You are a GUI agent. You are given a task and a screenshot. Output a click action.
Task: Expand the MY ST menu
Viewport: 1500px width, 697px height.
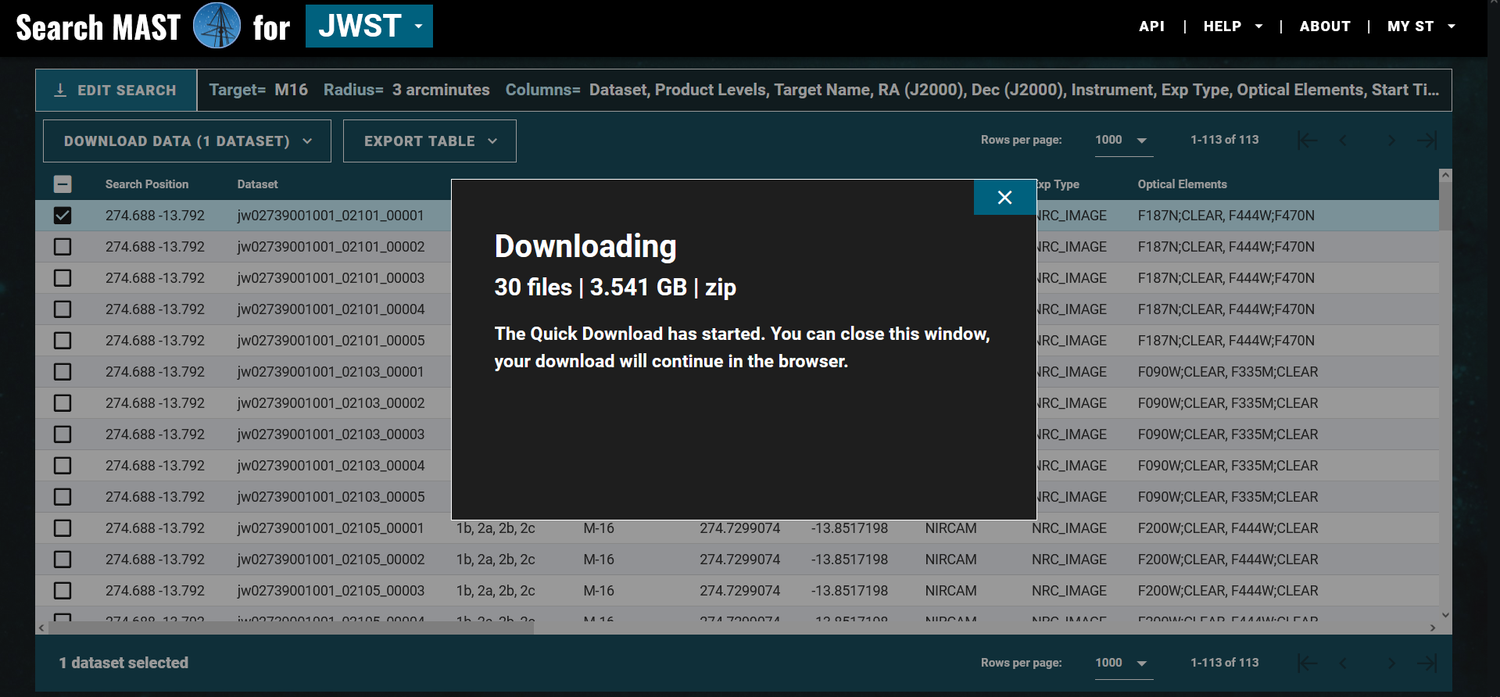[1421, 26]
